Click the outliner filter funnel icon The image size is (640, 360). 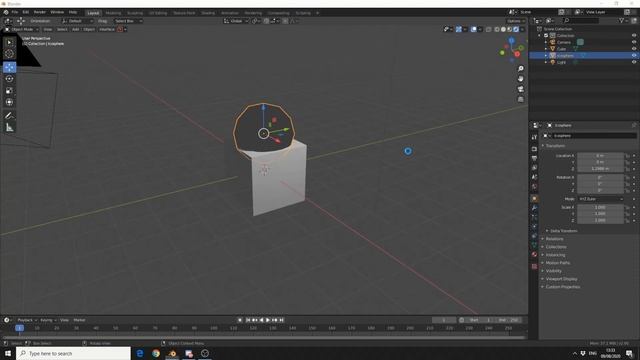621,20
